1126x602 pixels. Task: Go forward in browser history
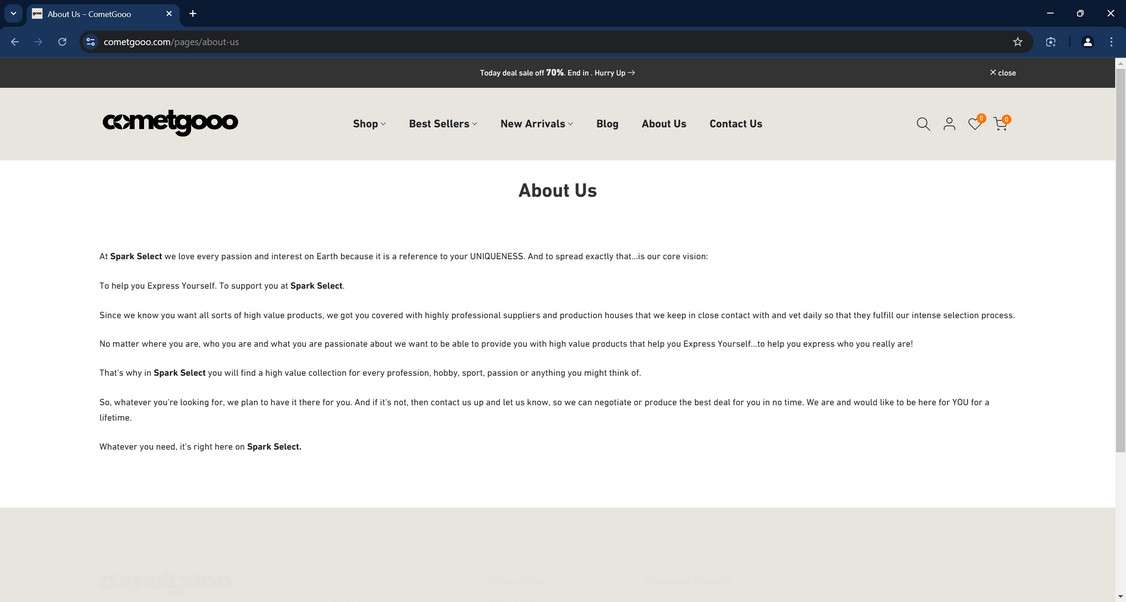click(38, 42)
